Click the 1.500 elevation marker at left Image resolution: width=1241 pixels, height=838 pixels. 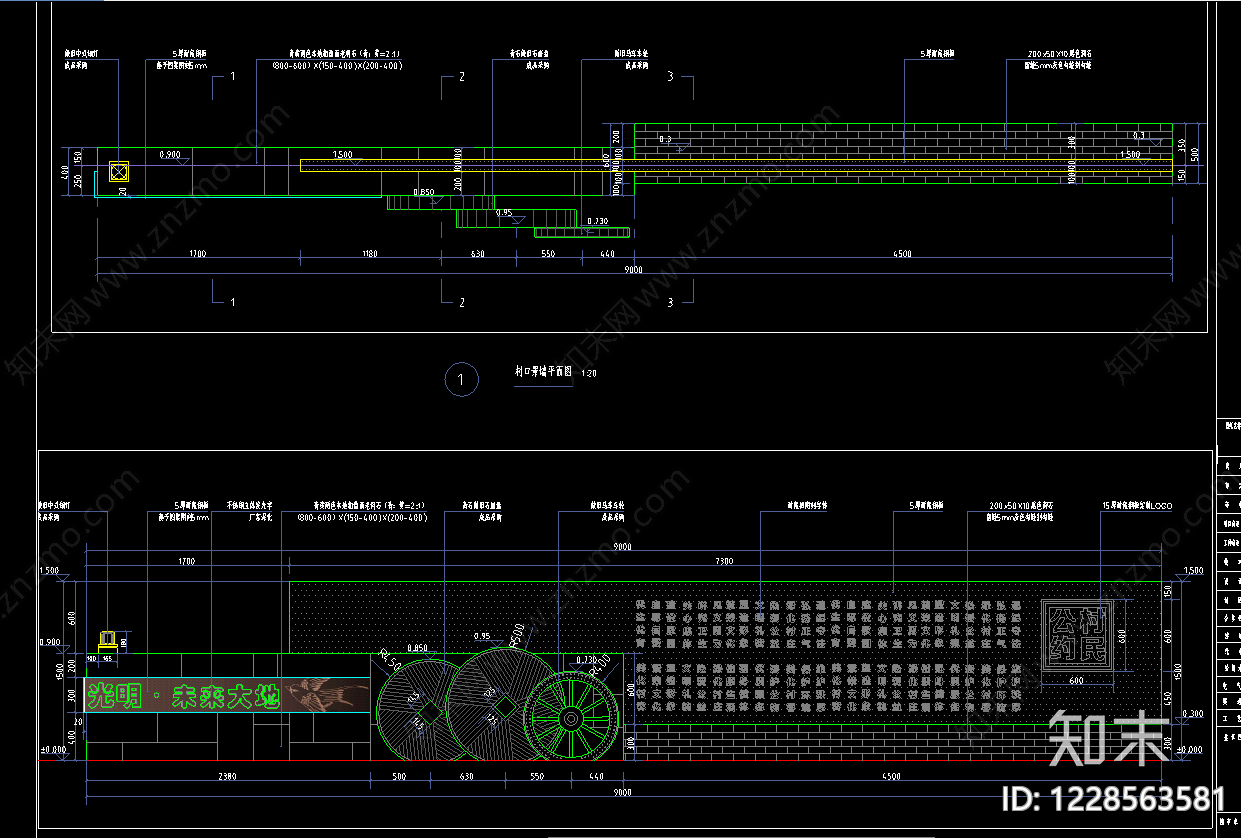(50, 572)
